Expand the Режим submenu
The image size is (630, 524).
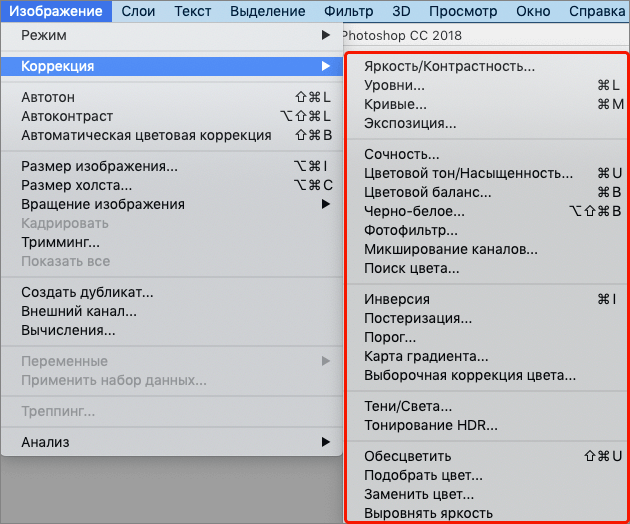[x=172, y=35]
